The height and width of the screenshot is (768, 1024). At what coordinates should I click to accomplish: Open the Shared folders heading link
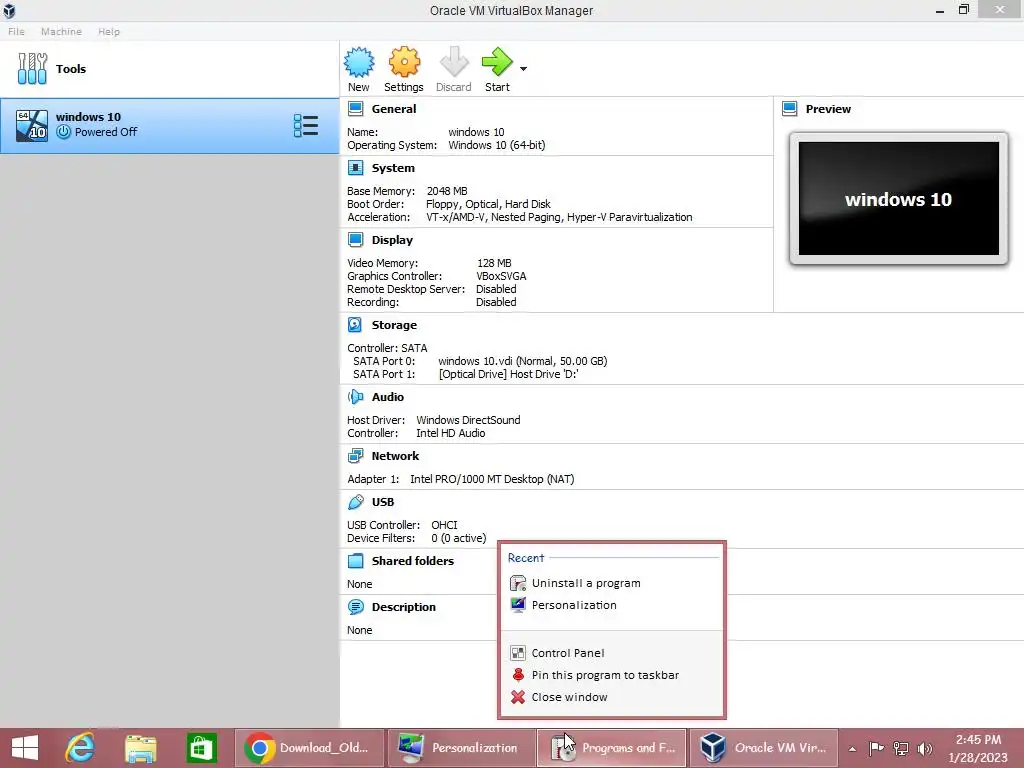pyautogui.click(x=413, y=560)
